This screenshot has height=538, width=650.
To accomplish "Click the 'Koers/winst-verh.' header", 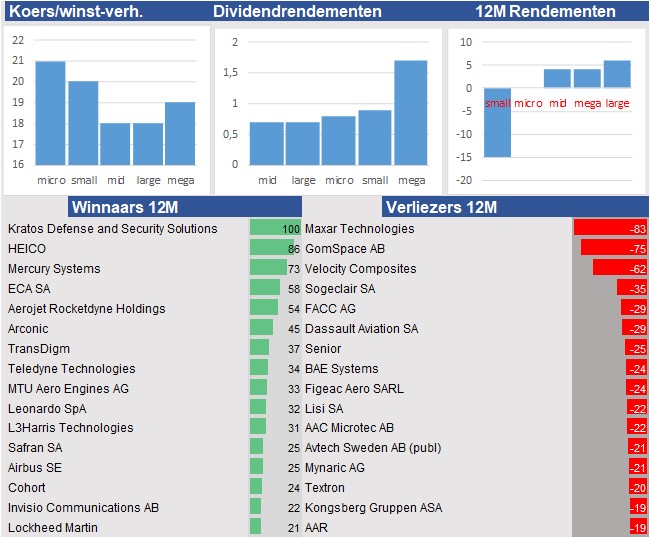I will point(76,11).
